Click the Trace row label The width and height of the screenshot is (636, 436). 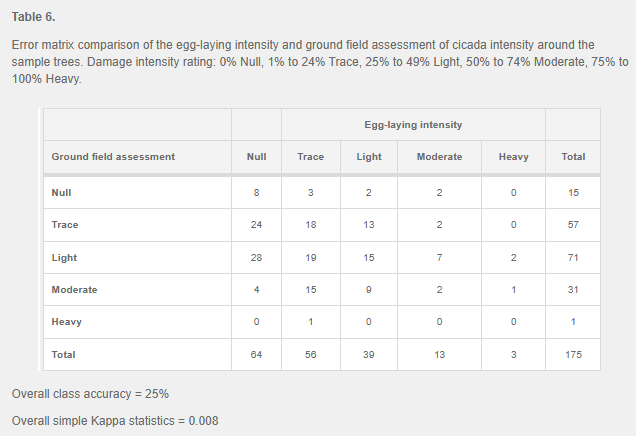(x=65, y=225)
